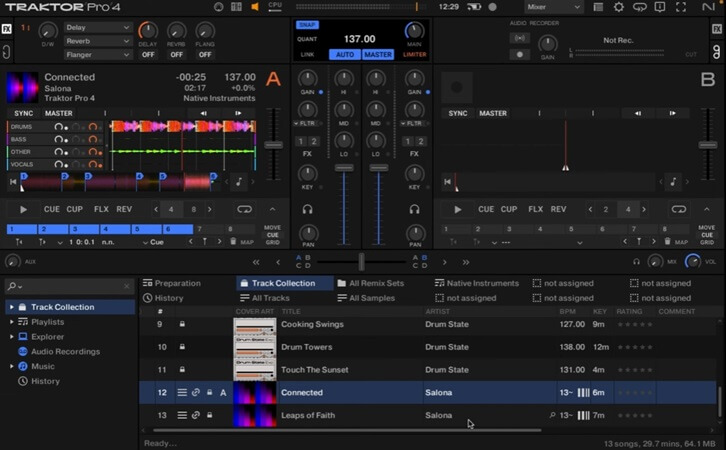The image size is (726, 450).
Task: Select the All Remix Sets favorite
Action: click(x=371, y=283)
